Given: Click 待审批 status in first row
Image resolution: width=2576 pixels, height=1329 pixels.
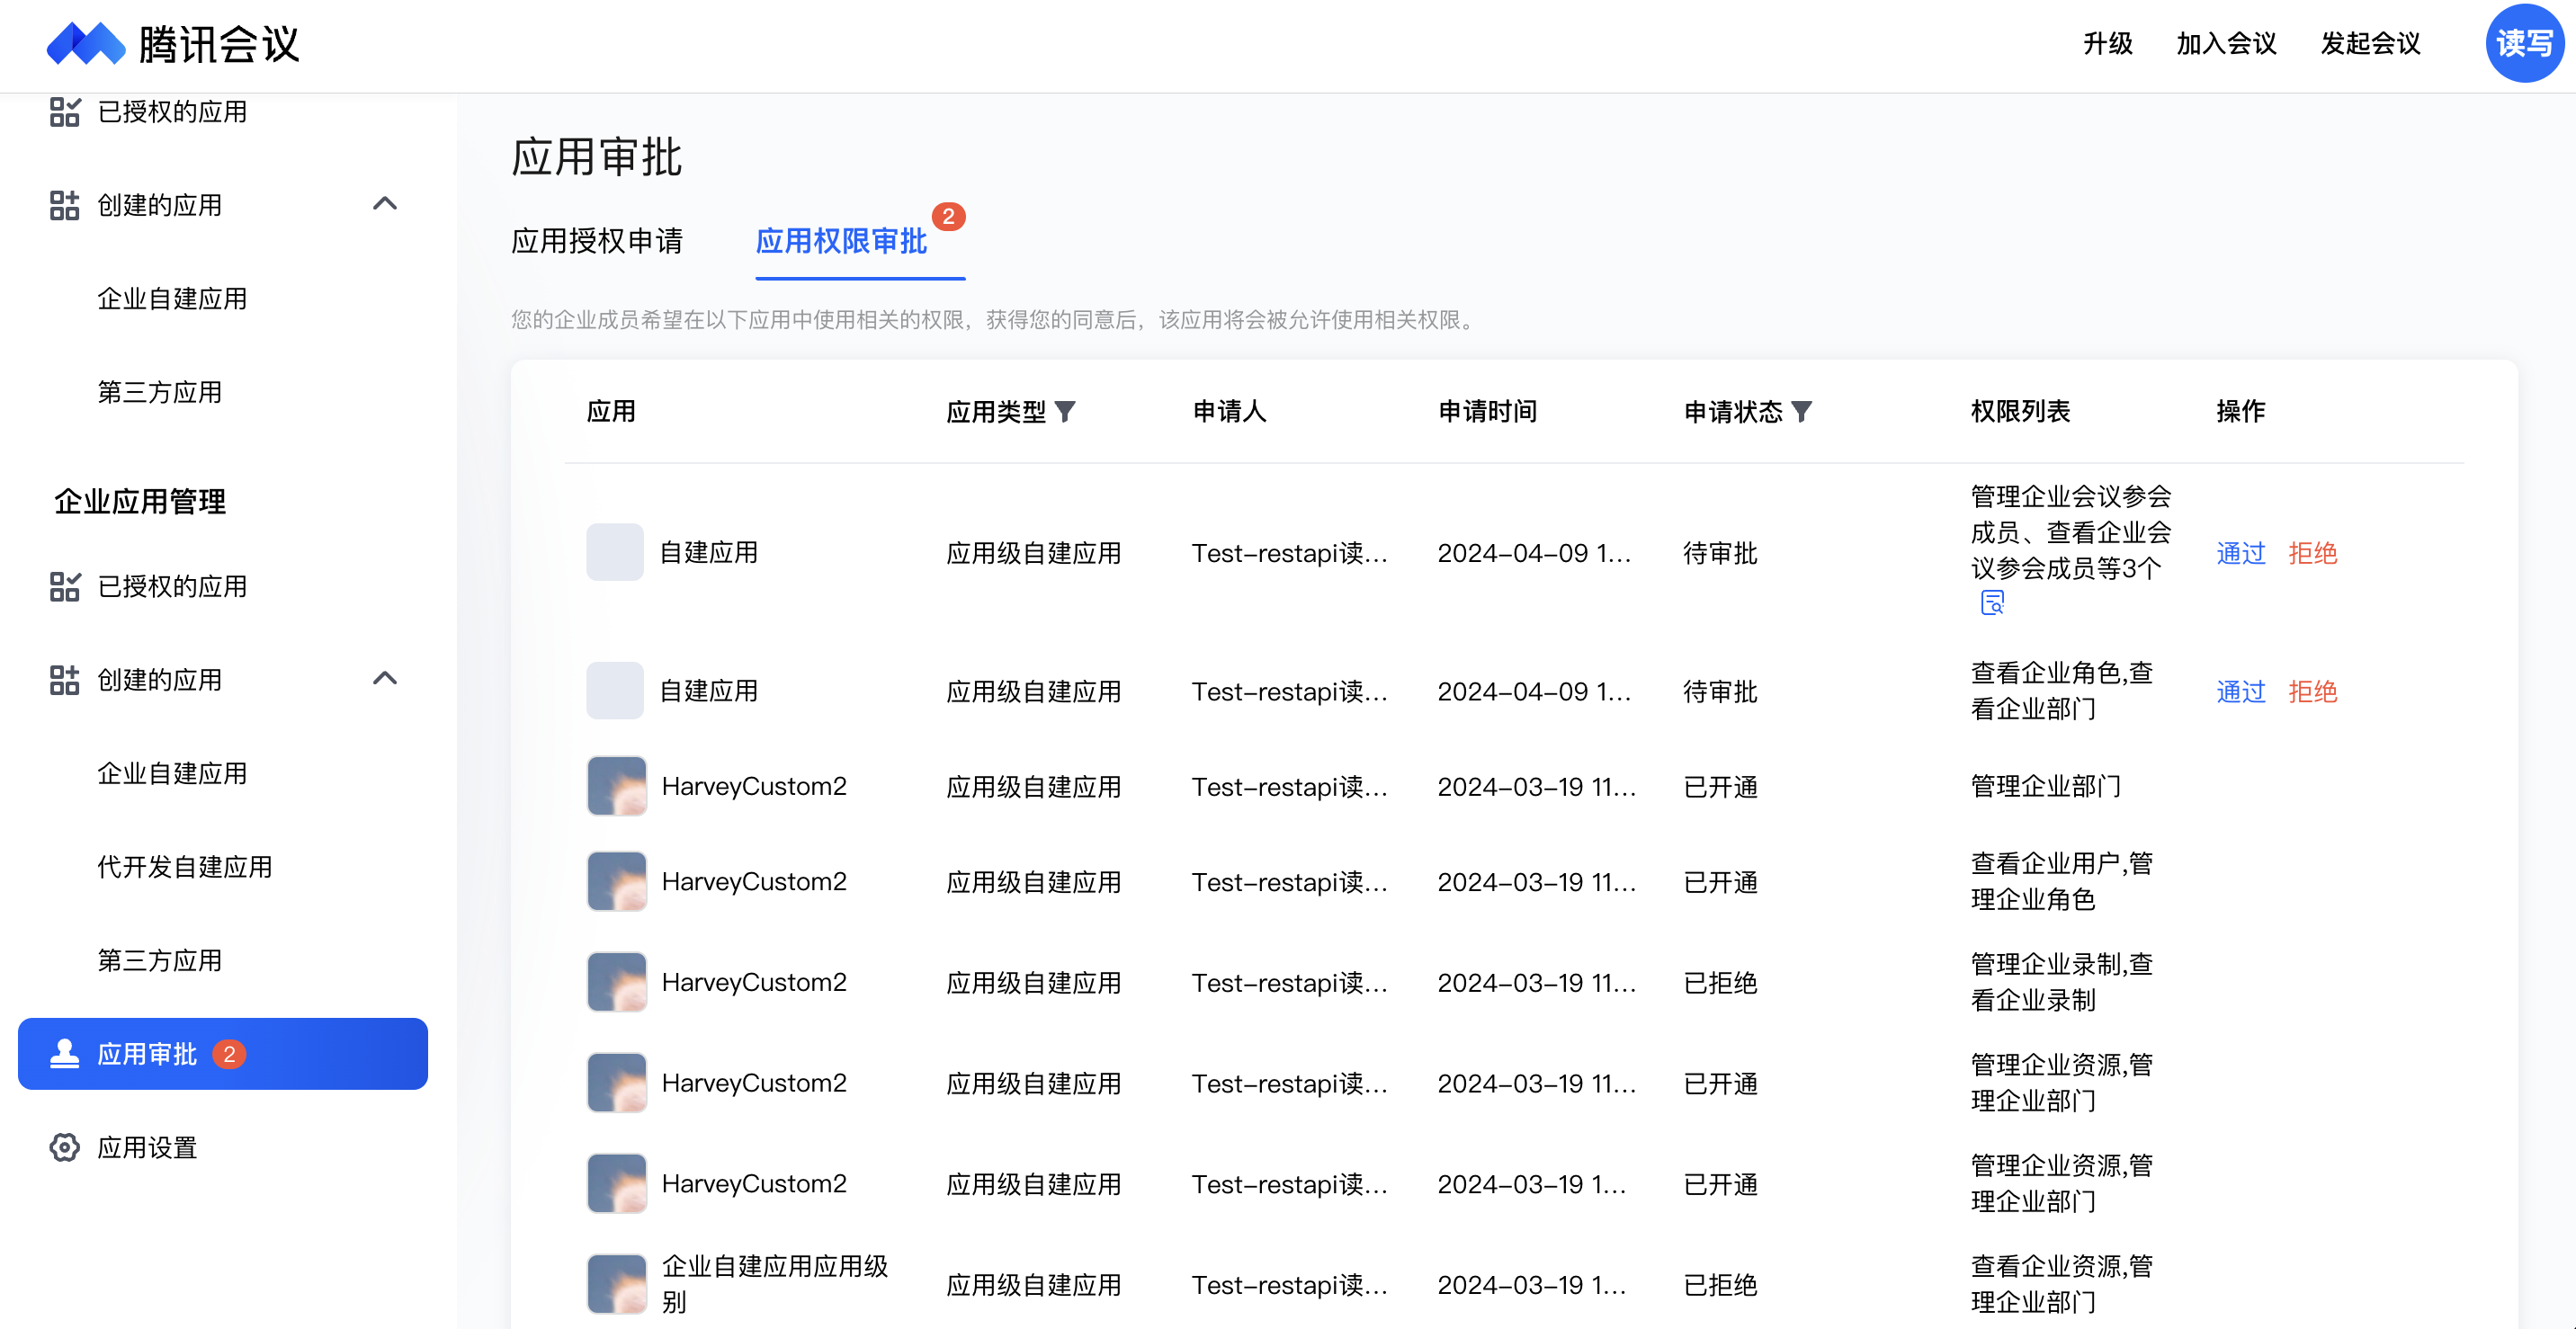Looking at the screenshot, I should point(1720,553).
